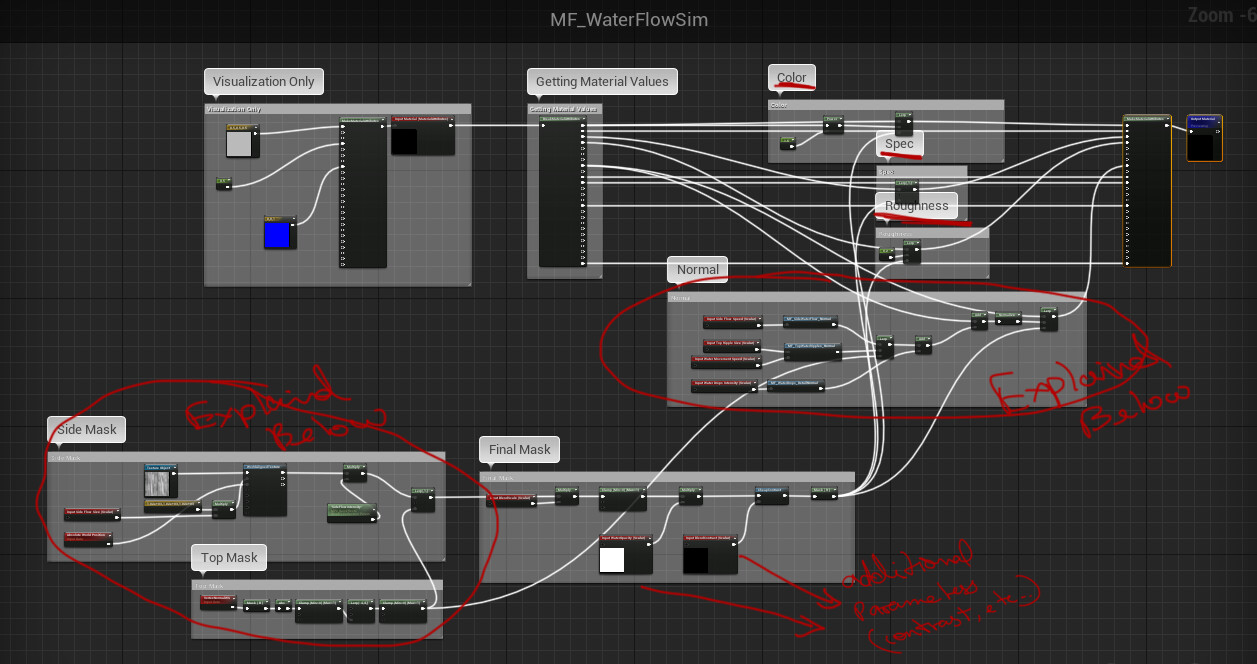Click the black Input BlendContrast preview thumbnail
The height and width of the screenshot is (664, 1257).
pos(696,559)
